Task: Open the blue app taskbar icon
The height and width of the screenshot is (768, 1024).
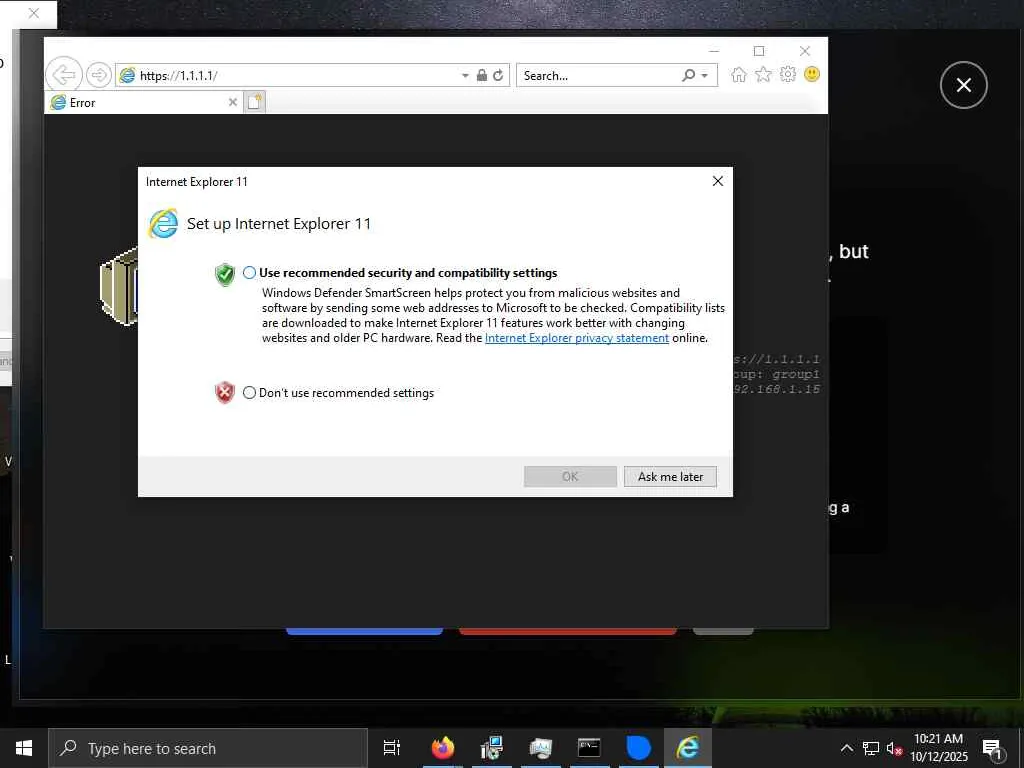Action: coord(638,748)
